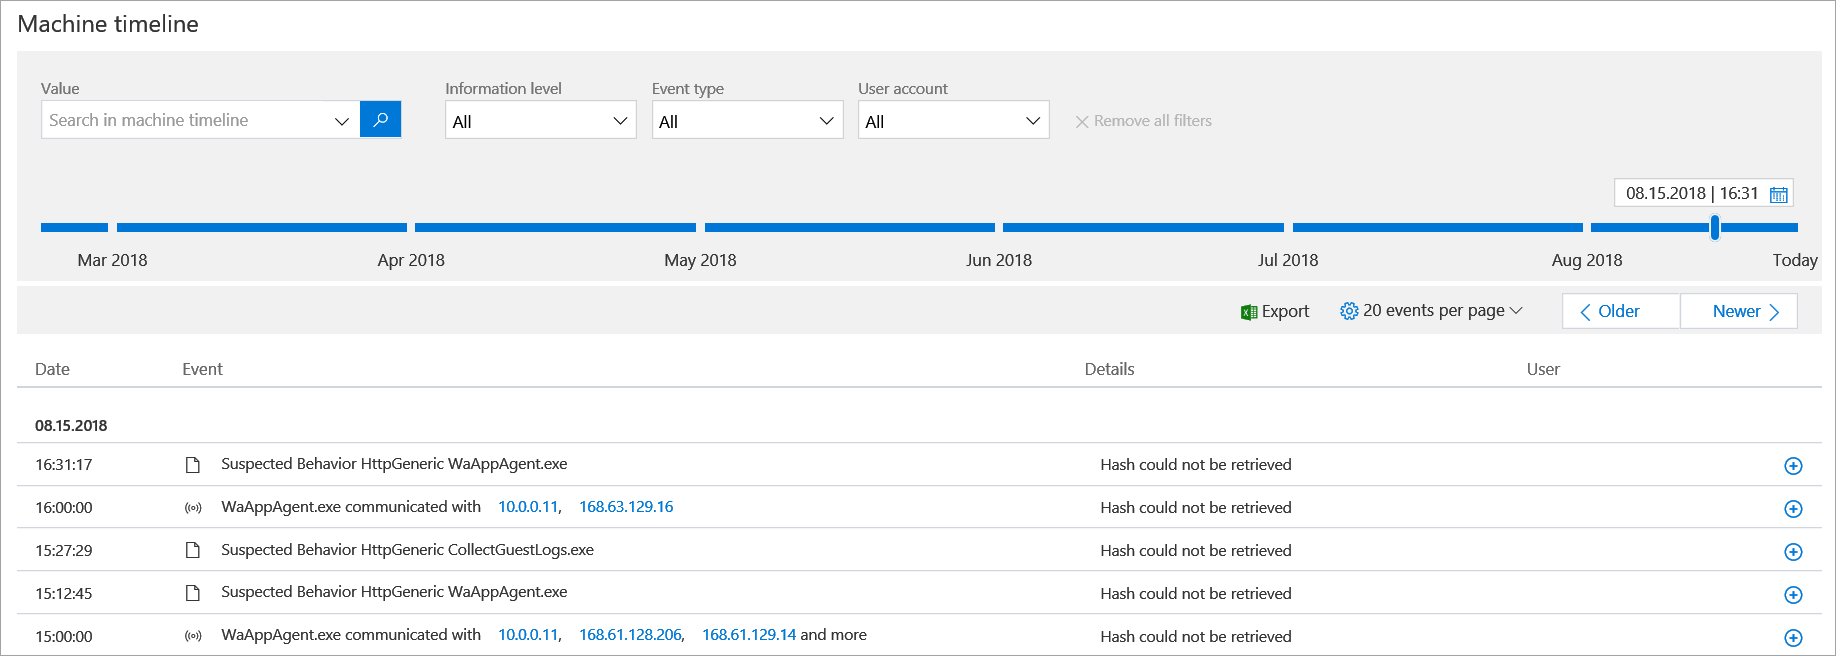Open IP address link 168.63.129.16
The height and width of the screenshot is (656, 1836).
coord(626,507)
